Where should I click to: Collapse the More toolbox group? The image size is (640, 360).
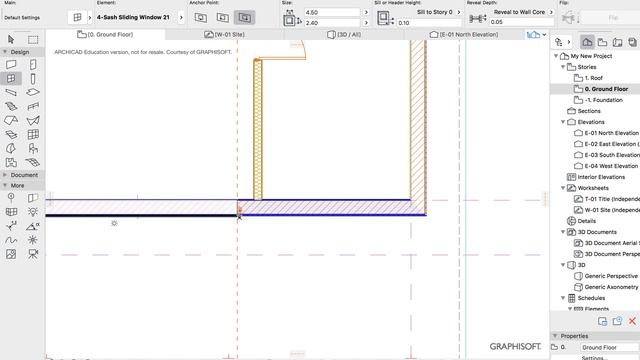click(x=5, y=185)
